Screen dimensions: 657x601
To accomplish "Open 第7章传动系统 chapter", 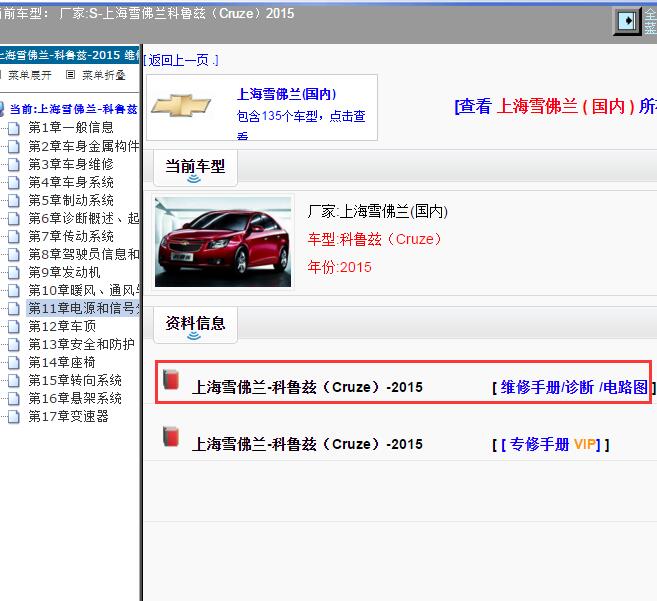I will coord(71,236).
